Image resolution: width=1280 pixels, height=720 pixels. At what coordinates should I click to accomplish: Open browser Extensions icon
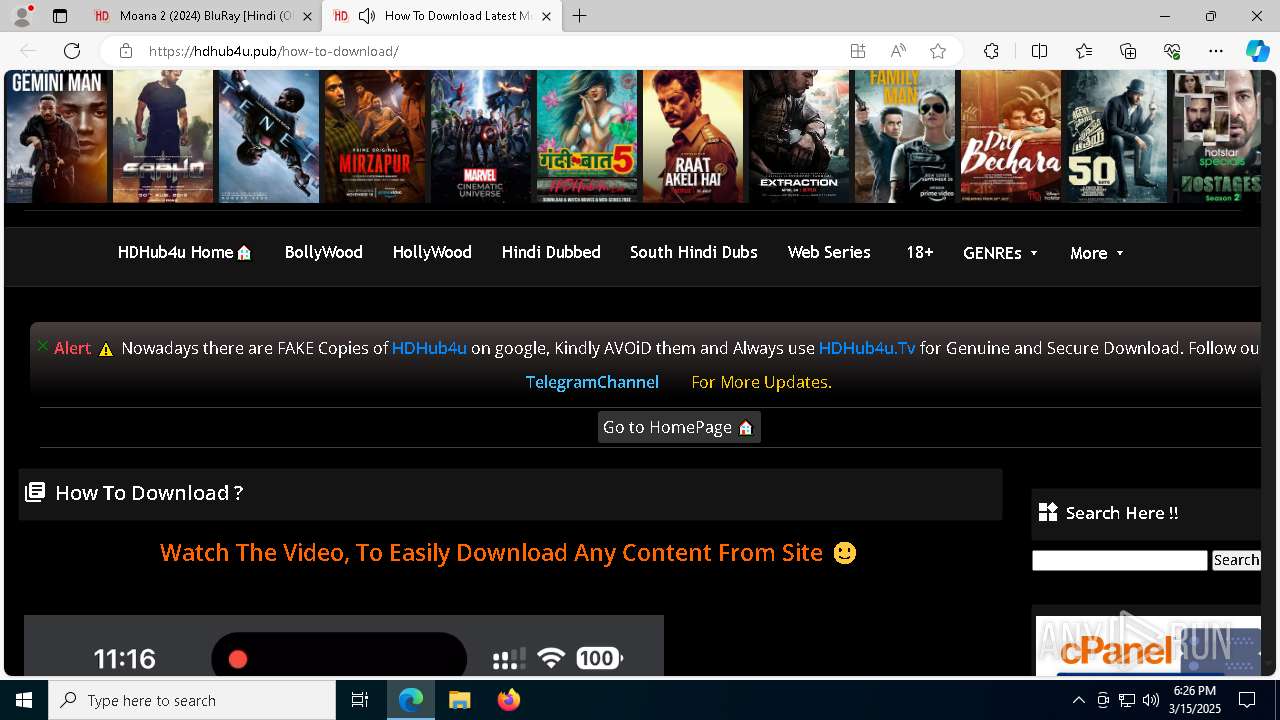(x=991, y=51)
